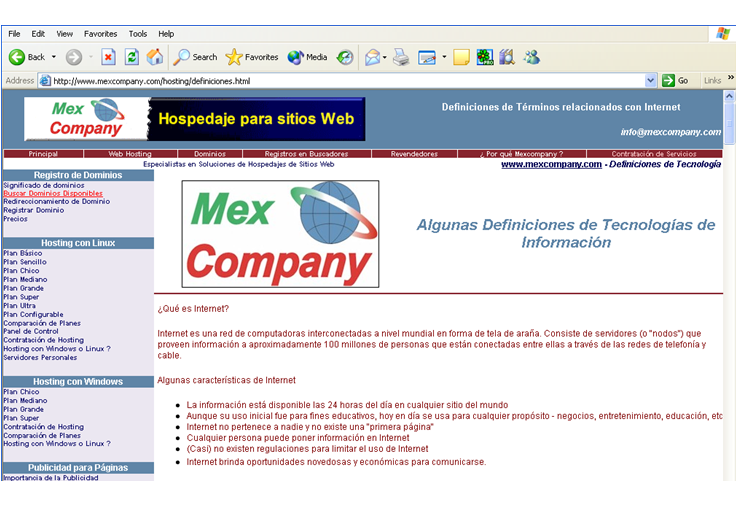Click the www.mexcompany.com link

pyautogui.click(x=551, y=164)
